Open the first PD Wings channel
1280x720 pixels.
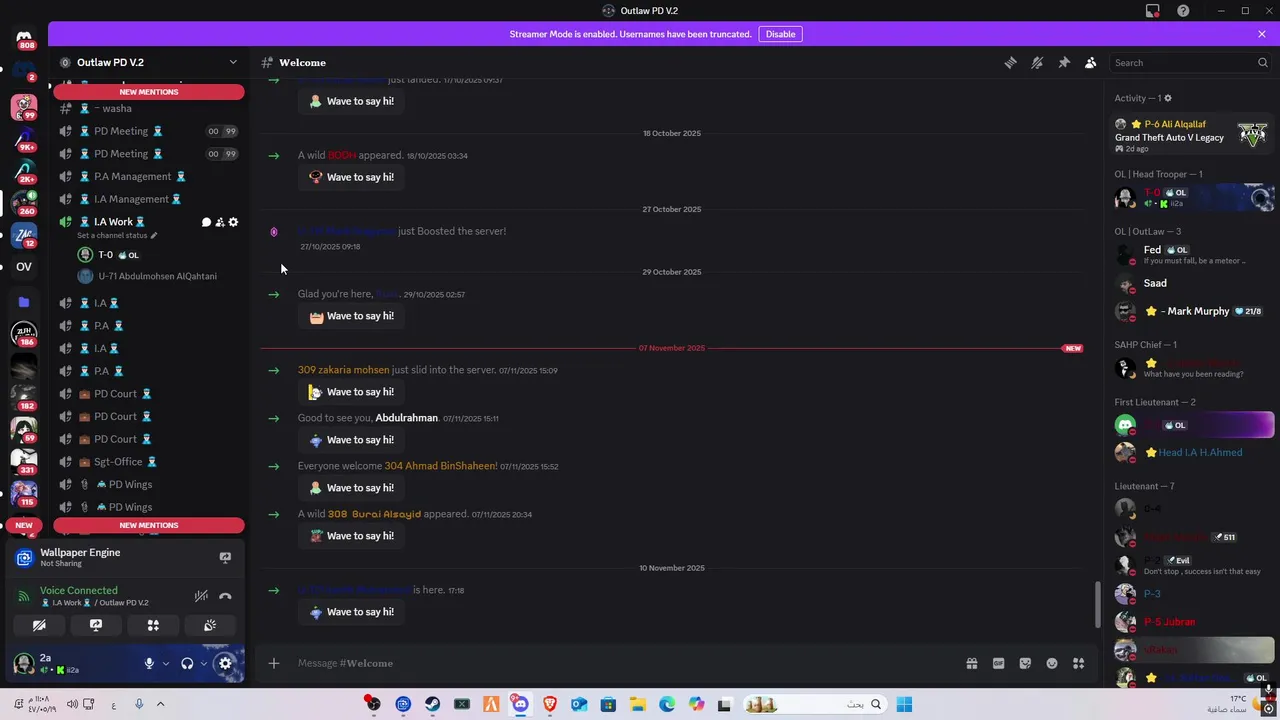pos(149,484)
